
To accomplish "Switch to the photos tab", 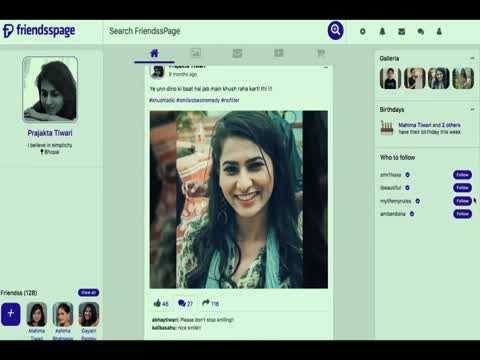I will (x=196, y=53).
